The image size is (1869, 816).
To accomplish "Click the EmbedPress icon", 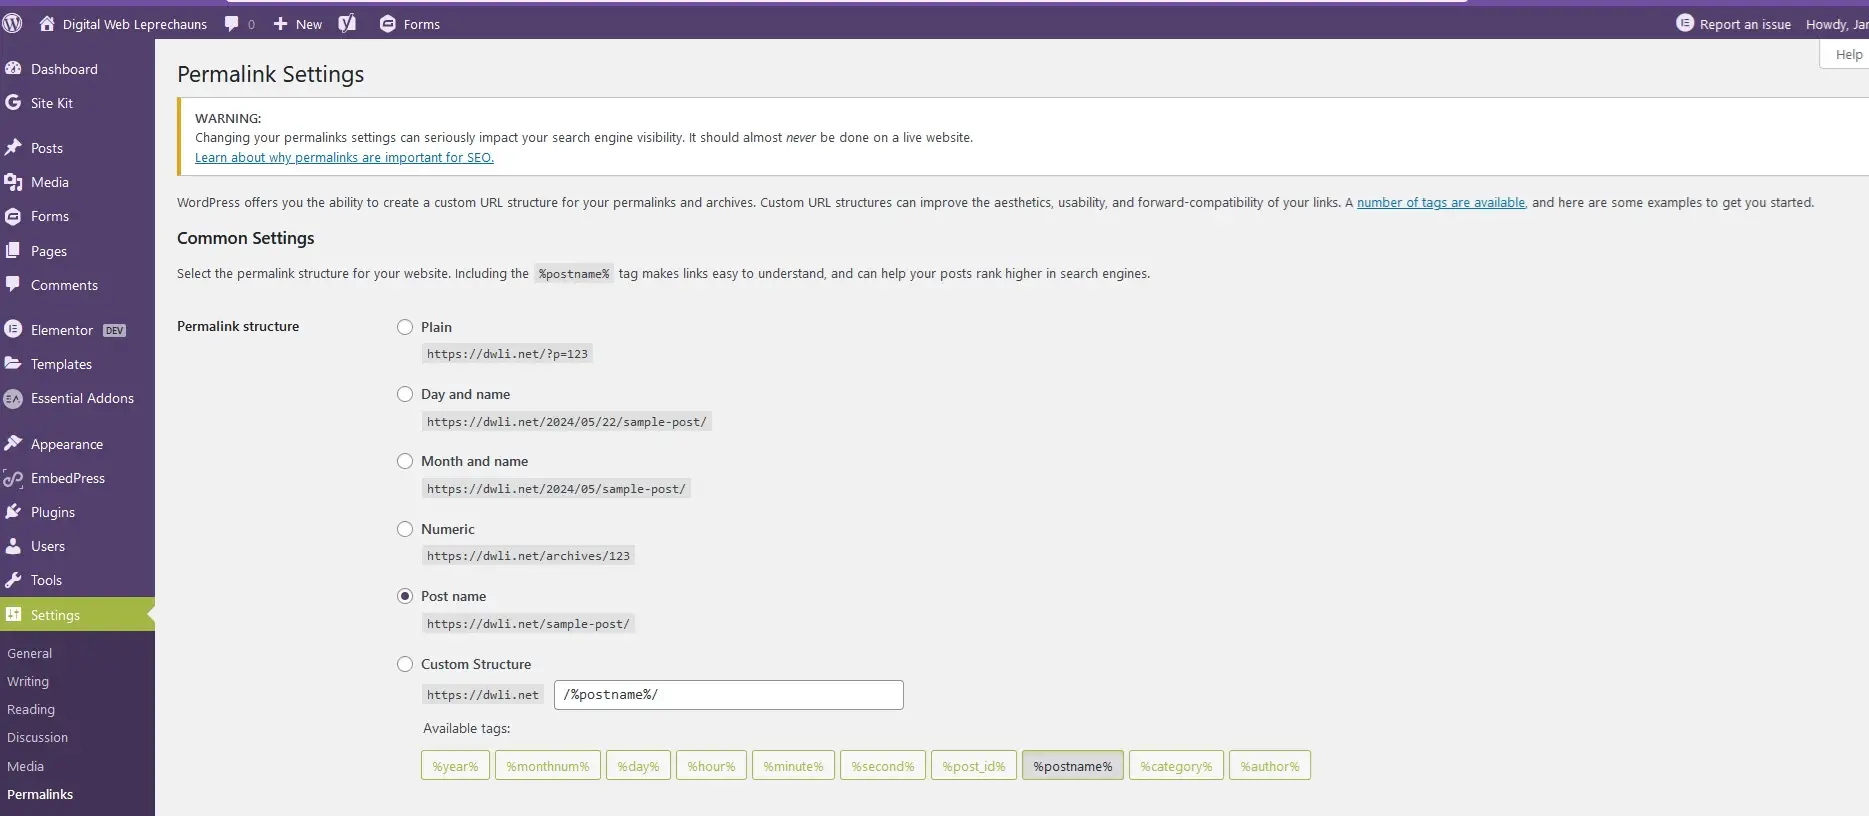I will tap(13, 478).
